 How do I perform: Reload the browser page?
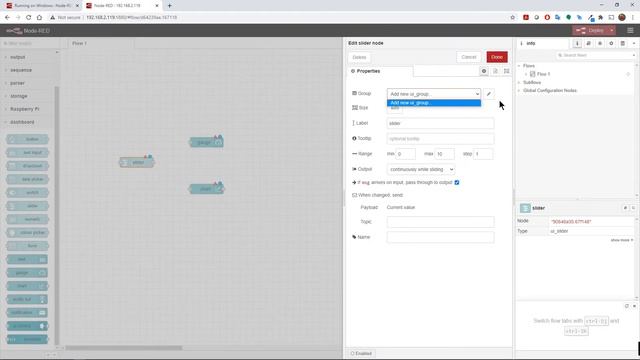(x=29, y=18)
